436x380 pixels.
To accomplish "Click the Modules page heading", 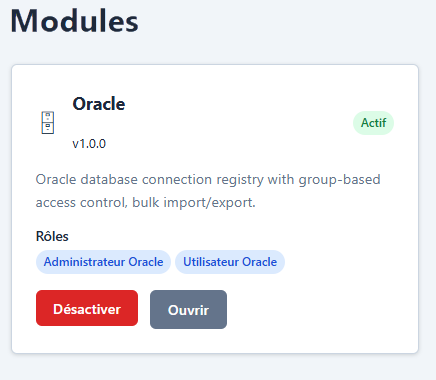I will [x=74, y=21].
